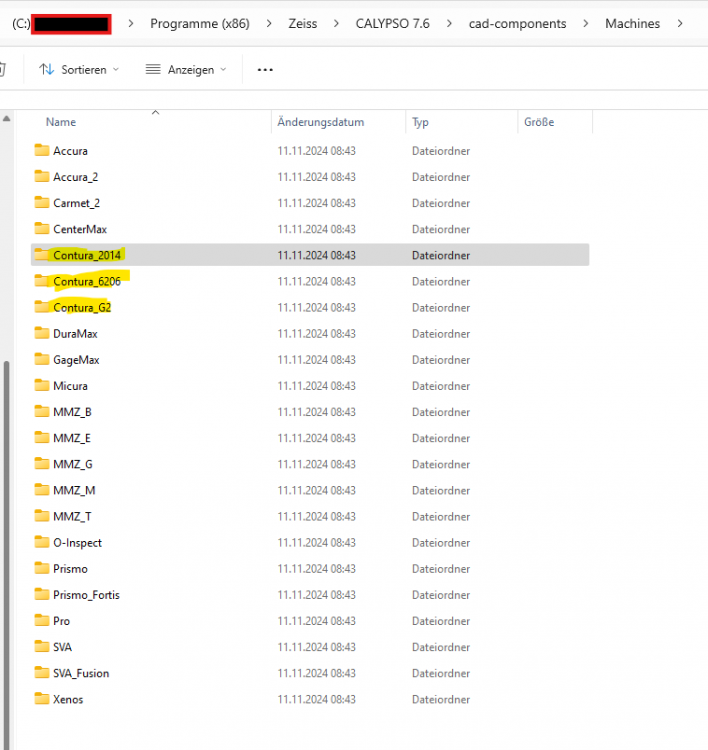708x750 pixels.
Task: Select the Pro folder icon
Action: (42, 621)
